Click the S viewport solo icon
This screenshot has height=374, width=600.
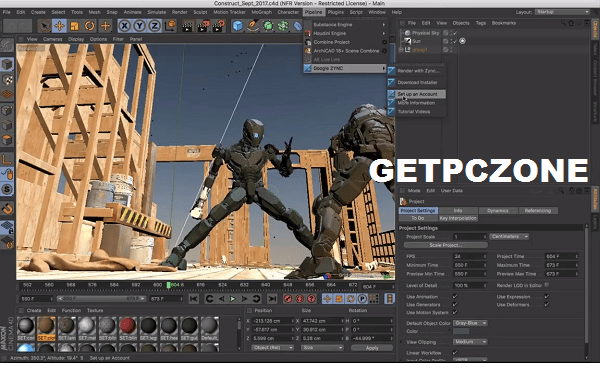7,189
